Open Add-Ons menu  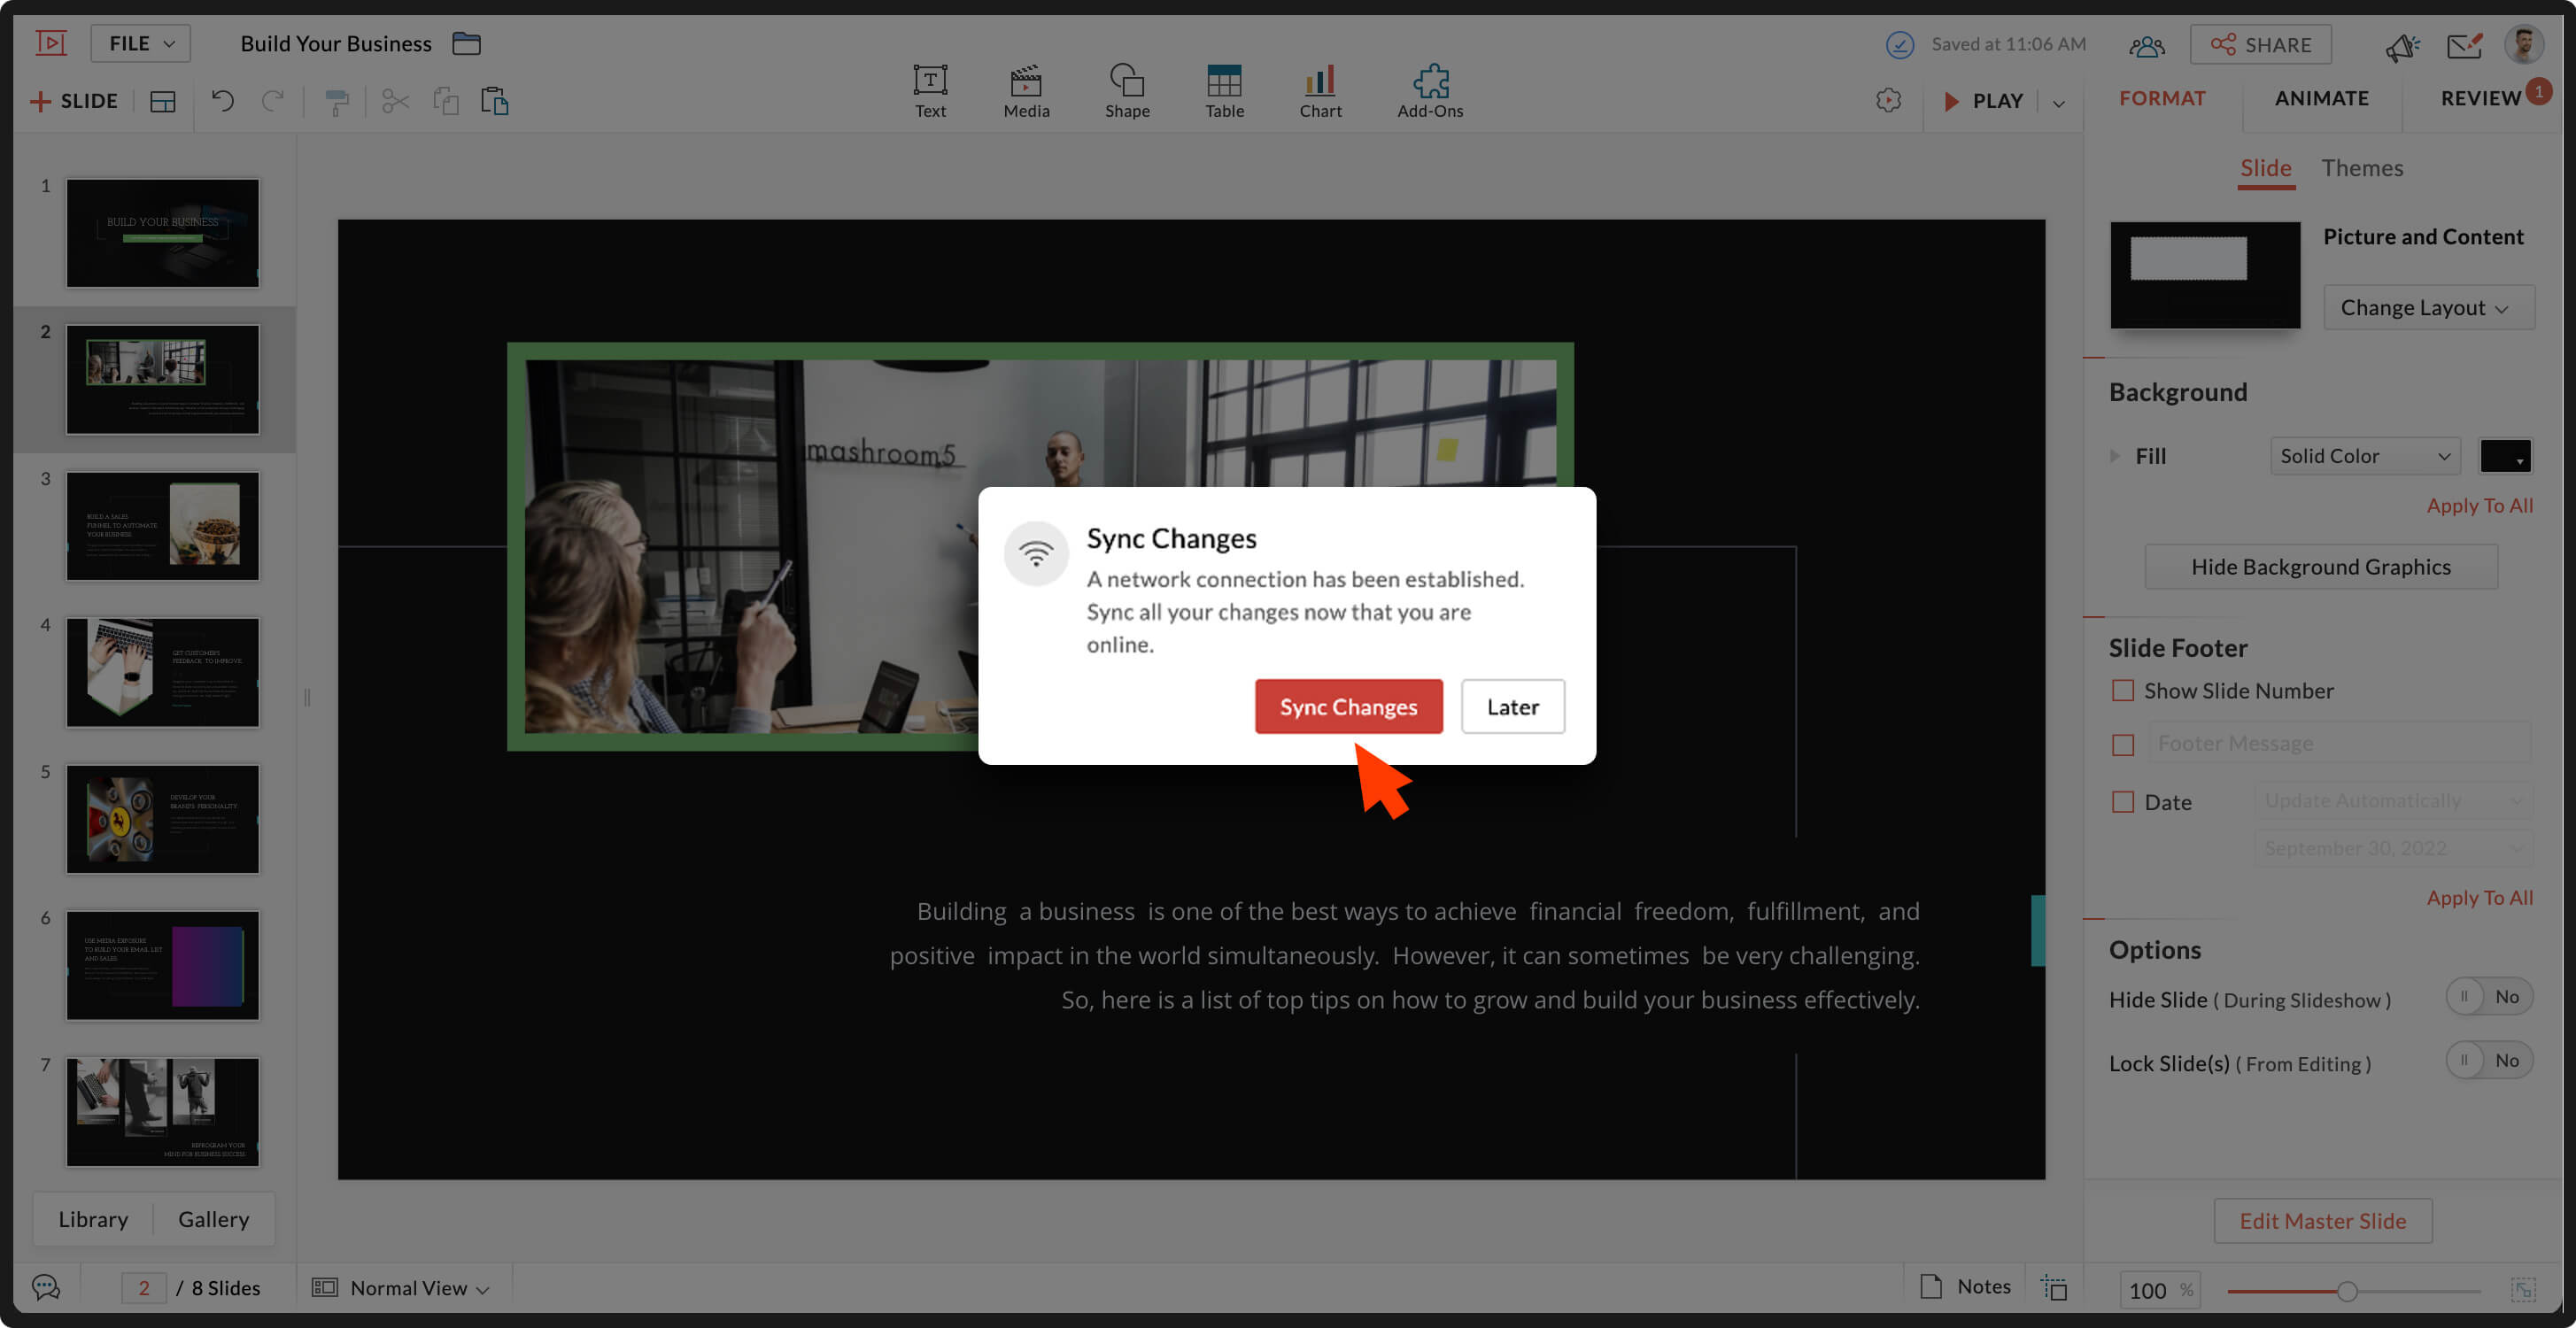1429,91
